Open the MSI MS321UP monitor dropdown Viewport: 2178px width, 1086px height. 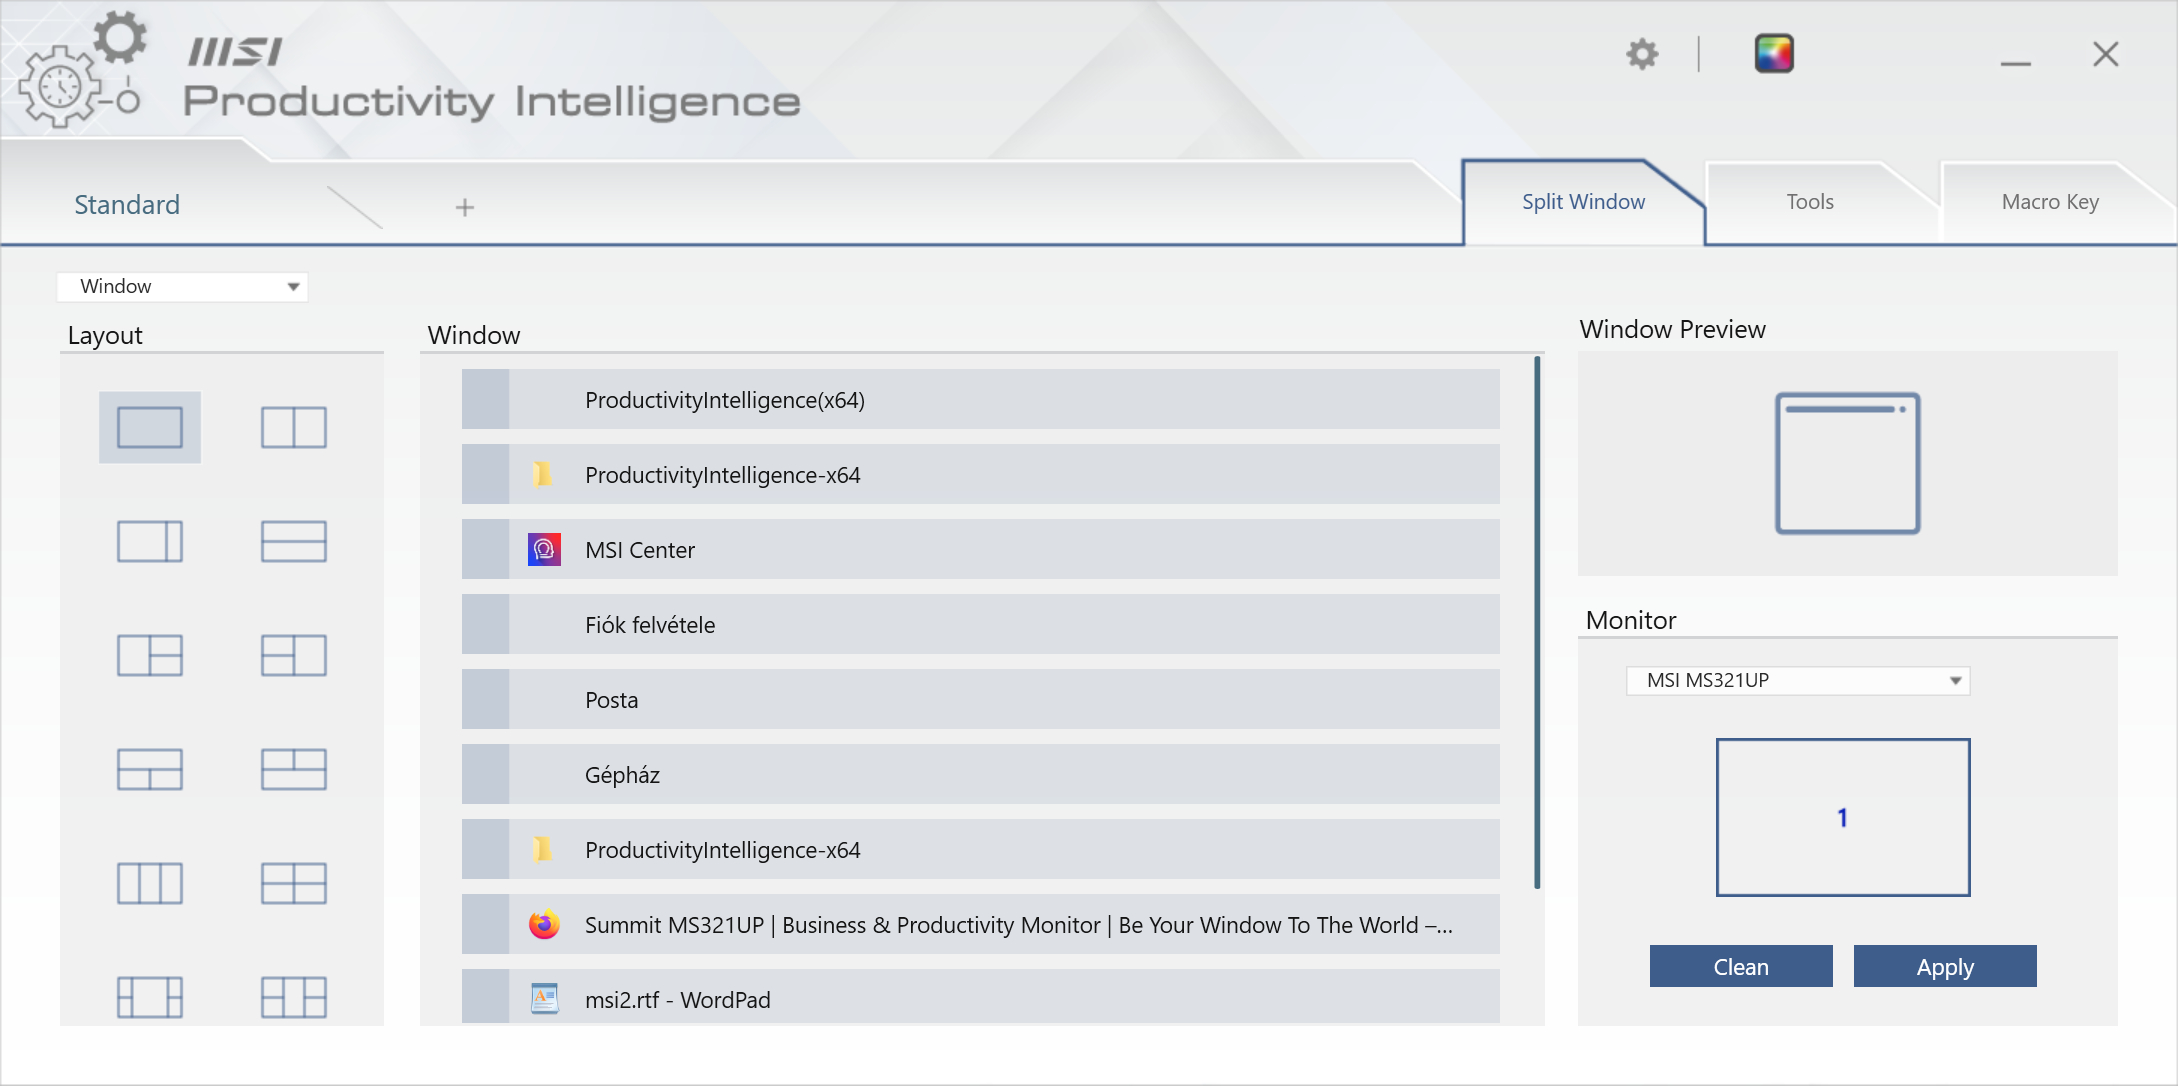coord(1798,681)
